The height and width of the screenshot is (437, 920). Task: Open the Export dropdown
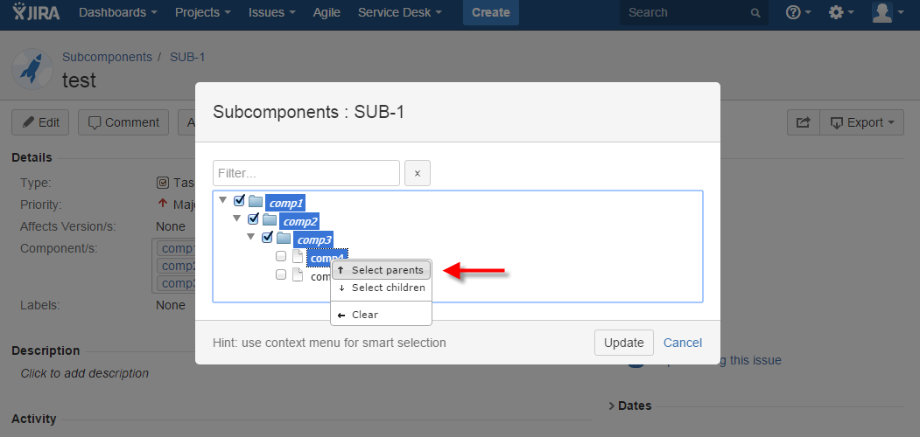(x=861, y=123)
